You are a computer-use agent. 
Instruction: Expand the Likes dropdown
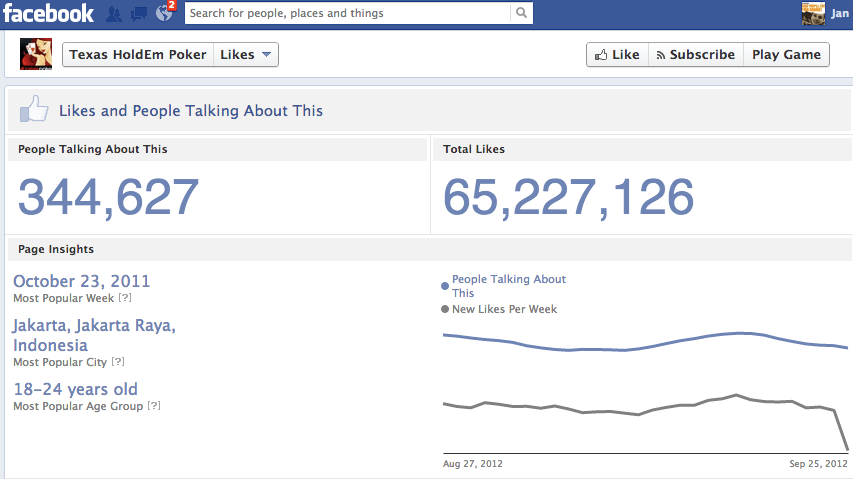tap(246, 54)
